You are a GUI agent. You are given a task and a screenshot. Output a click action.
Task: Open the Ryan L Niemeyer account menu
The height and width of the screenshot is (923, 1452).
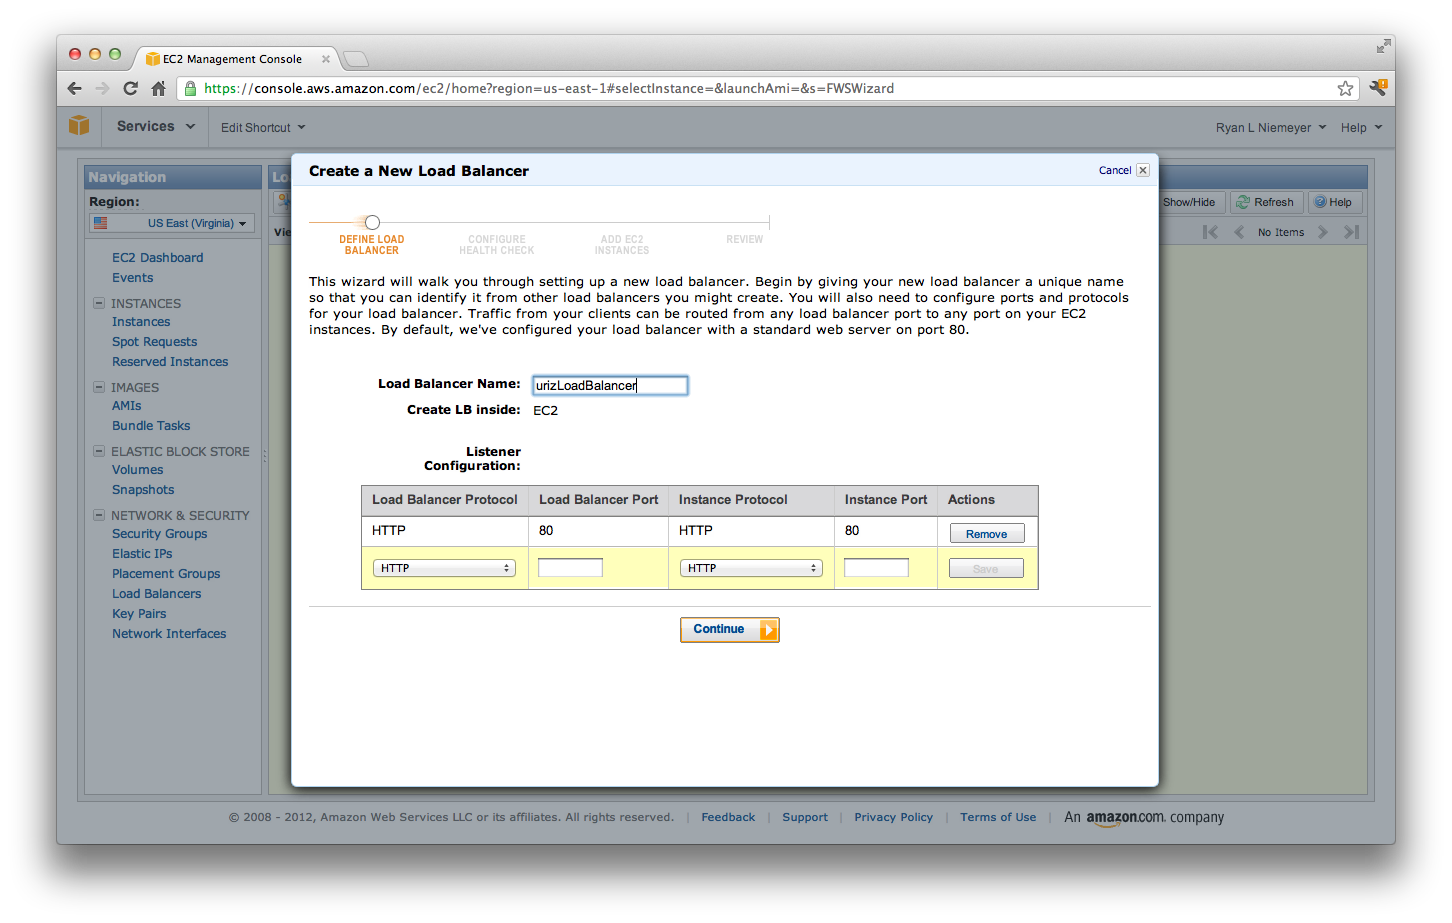[1270, 127]
